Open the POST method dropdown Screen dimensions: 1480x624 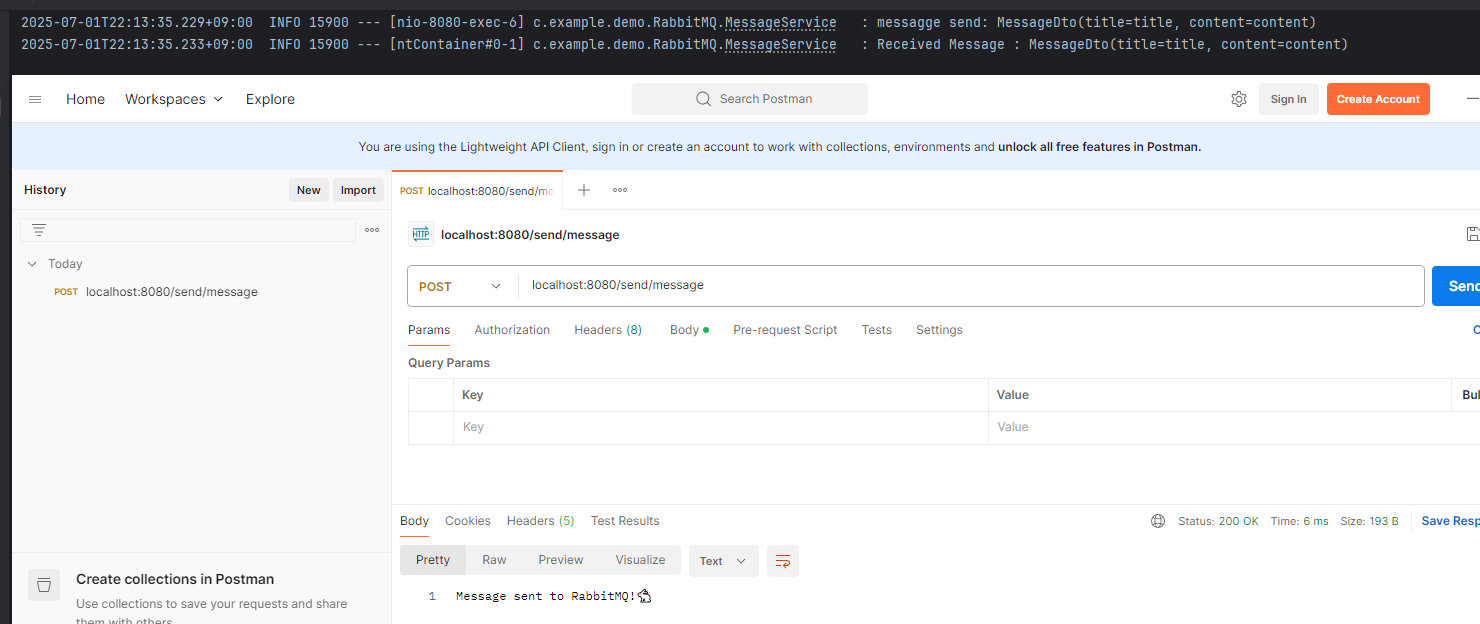point(462,286)
